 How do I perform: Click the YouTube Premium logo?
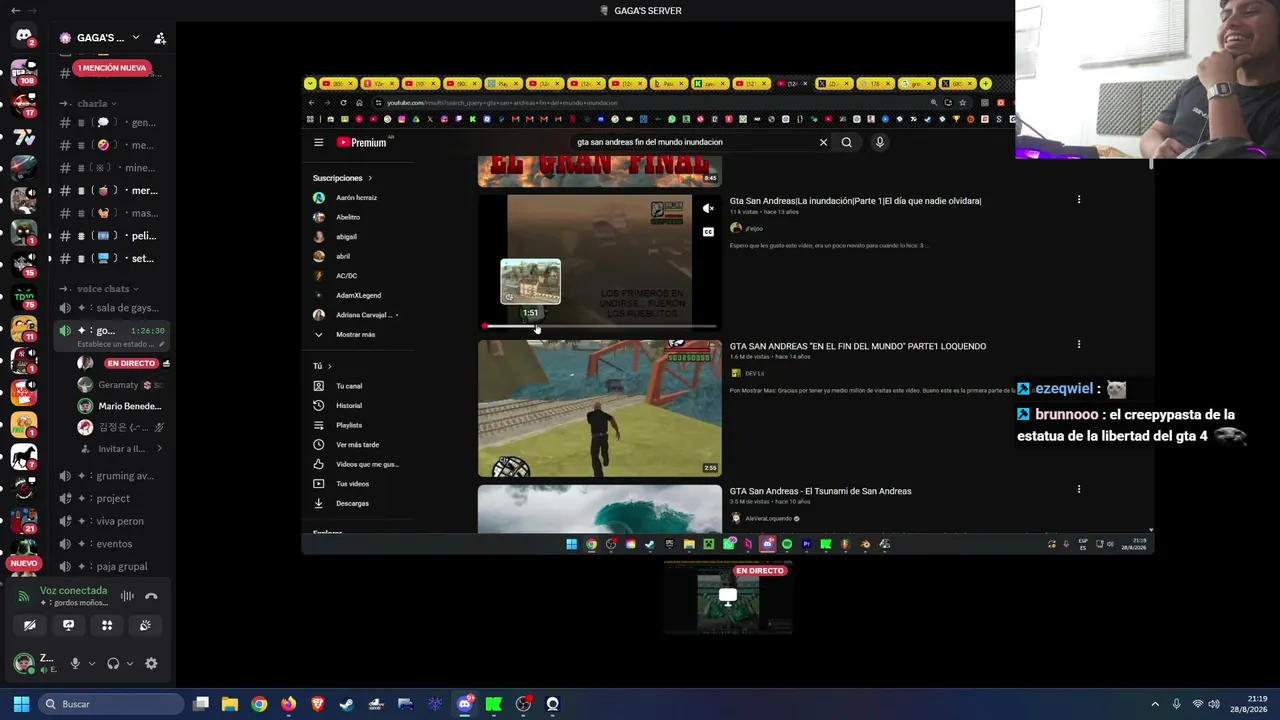[361, 142]
